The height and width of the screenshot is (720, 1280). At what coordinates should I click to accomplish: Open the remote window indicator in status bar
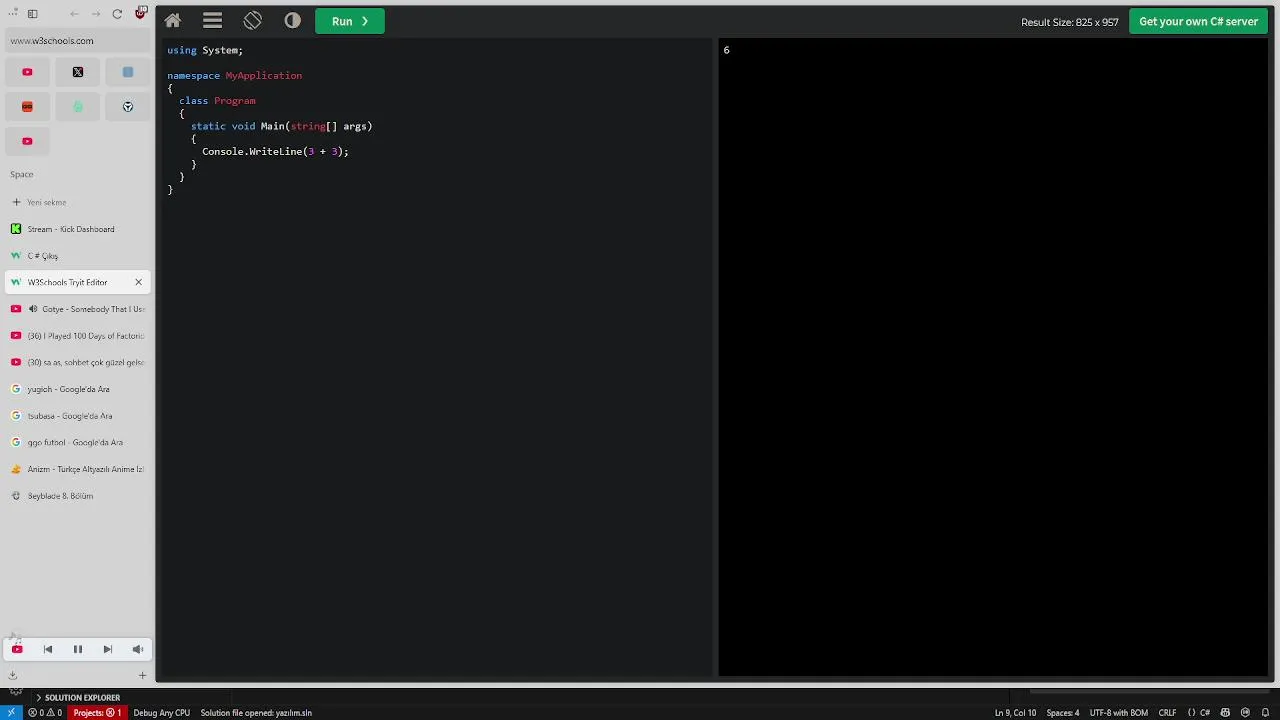click(11, 713)
